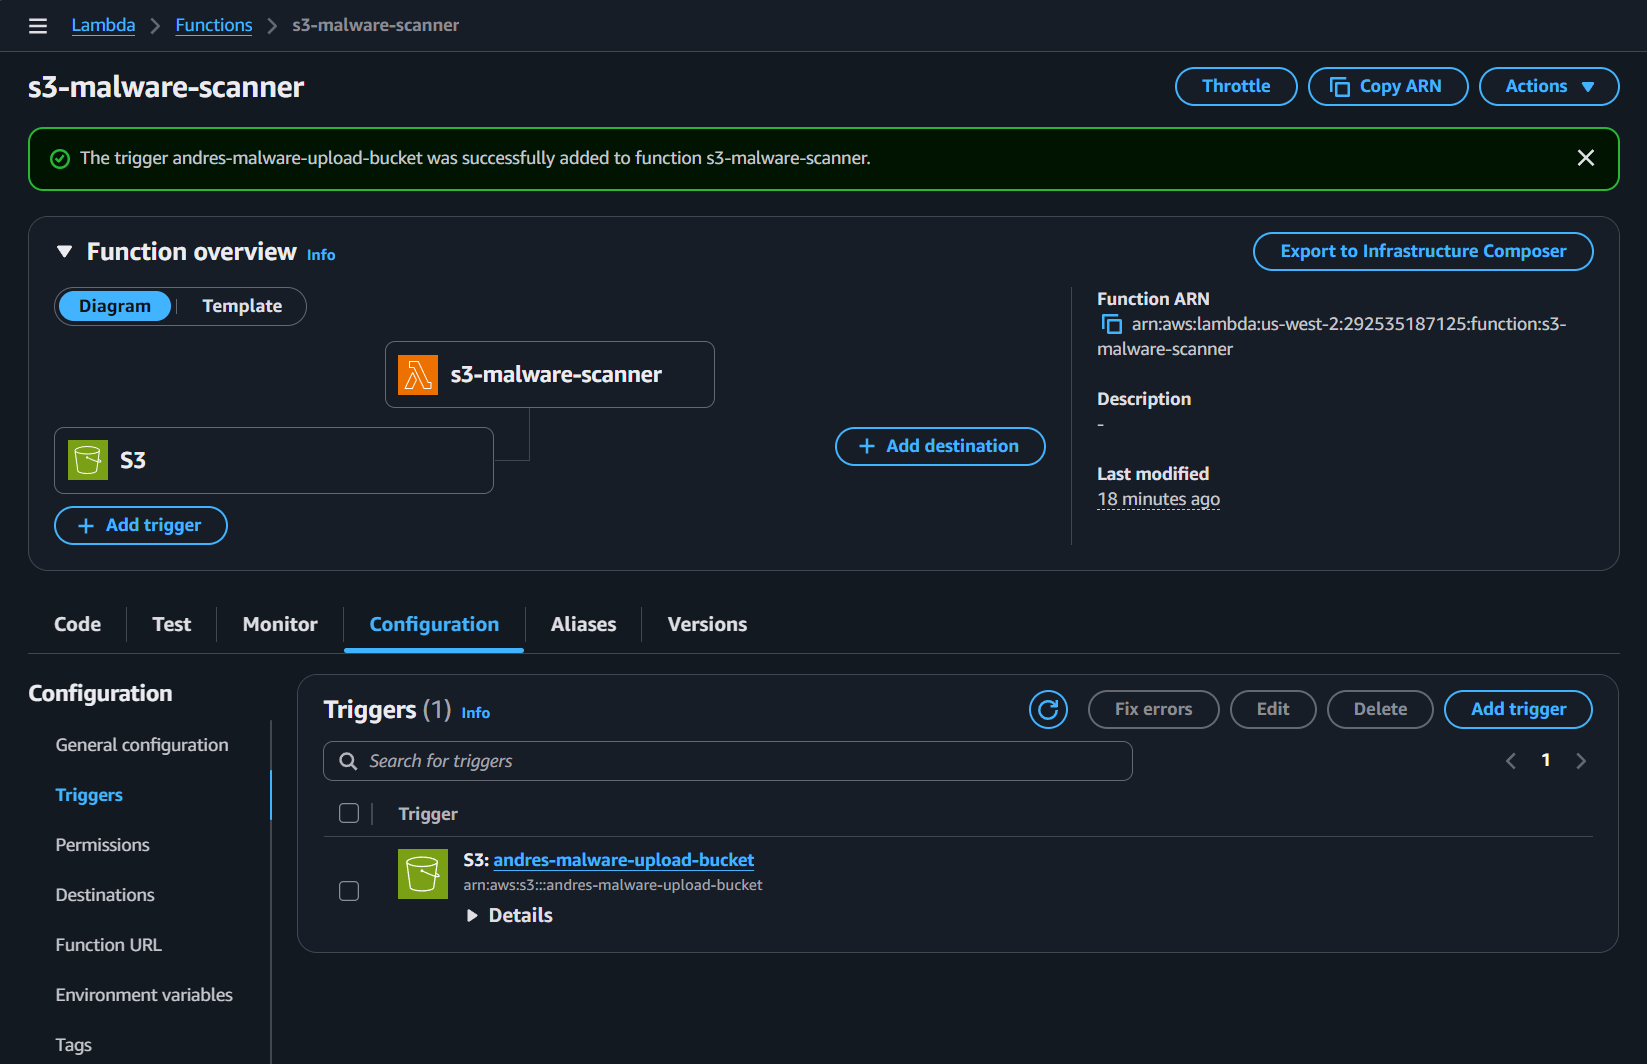Click the Trigger column header
This screenshot has width=1647, height=1064.
[428, 814]
